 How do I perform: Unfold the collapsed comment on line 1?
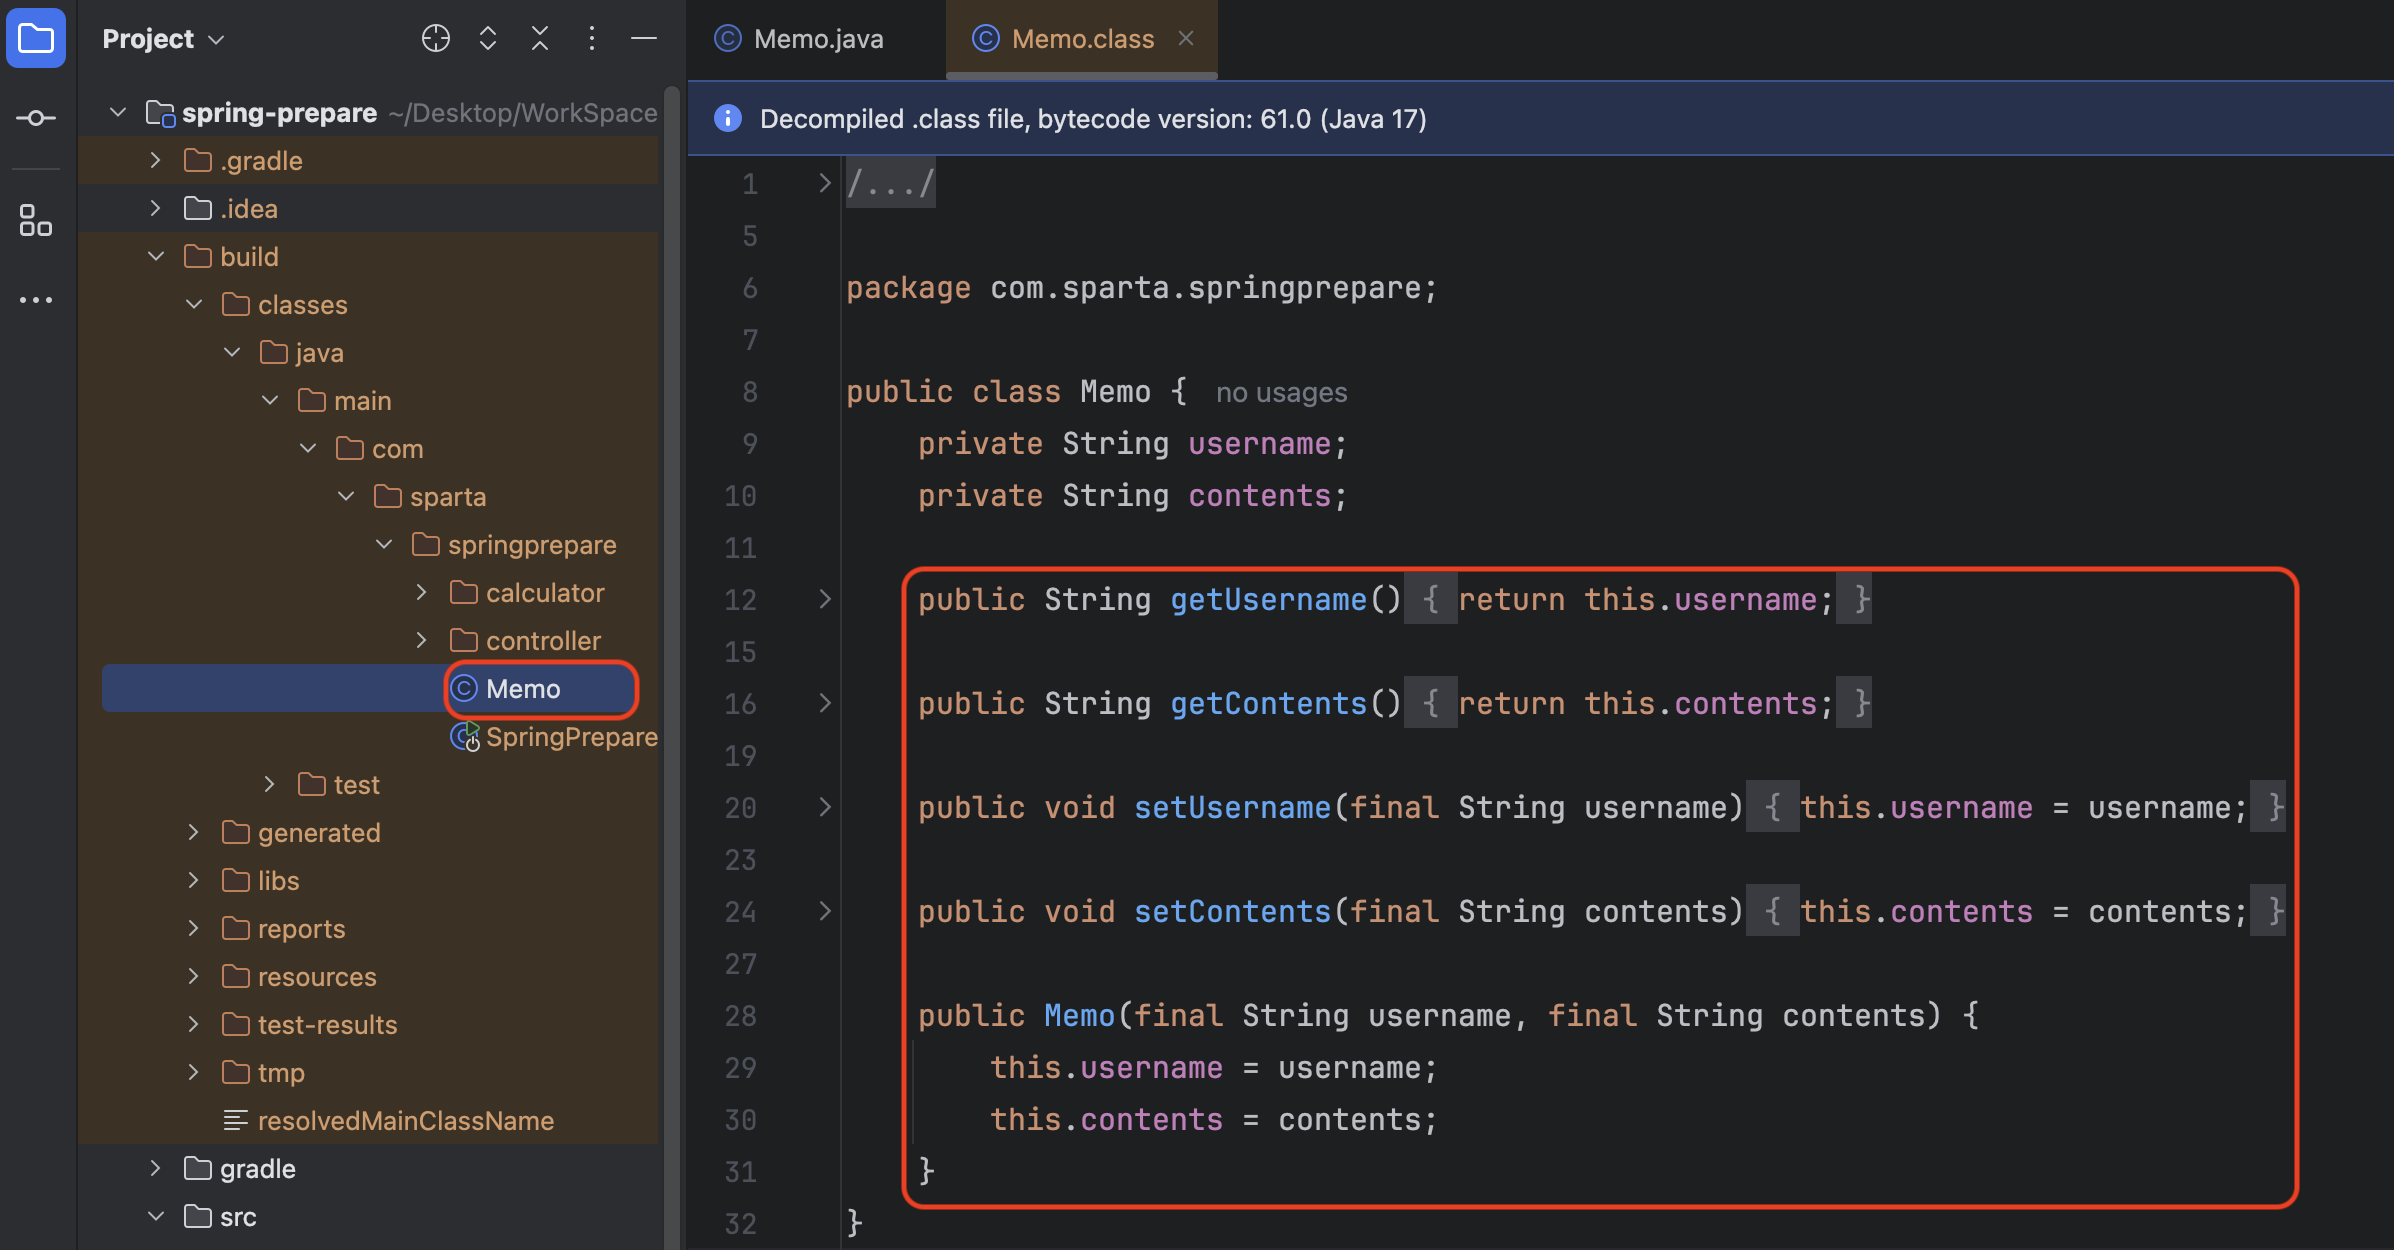click(825, 183)
